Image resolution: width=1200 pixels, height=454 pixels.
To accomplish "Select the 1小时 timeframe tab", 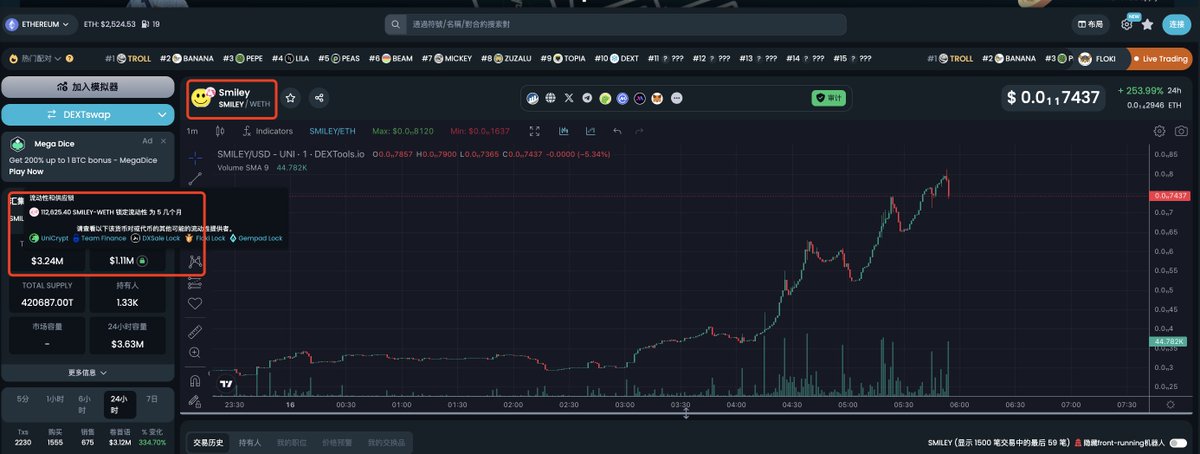I will click(54, 398).
